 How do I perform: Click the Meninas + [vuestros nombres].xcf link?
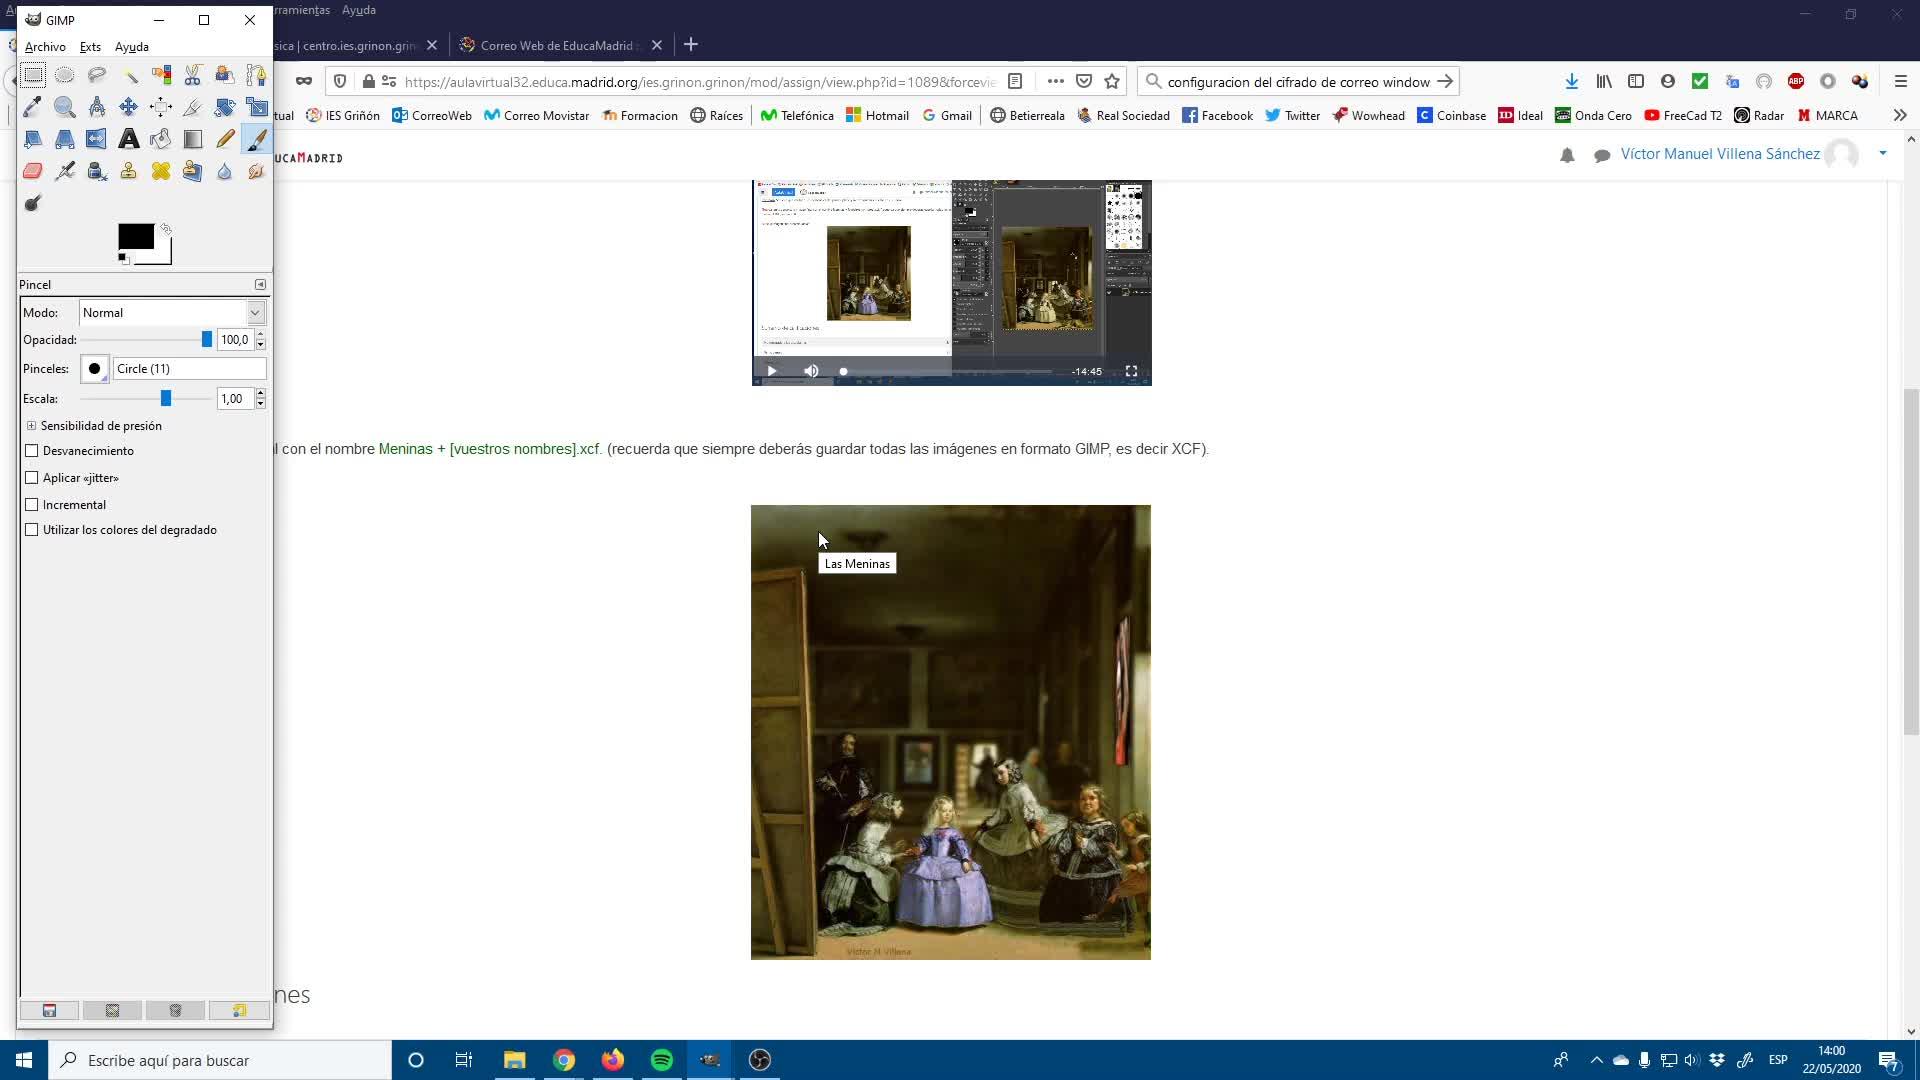coord(488,449)
